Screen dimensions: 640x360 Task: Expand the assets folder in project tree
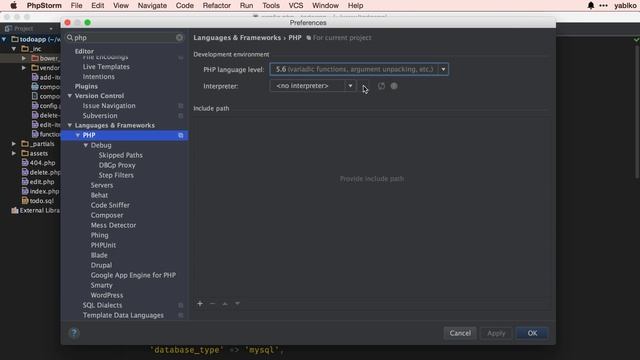[x=14, y=153]
